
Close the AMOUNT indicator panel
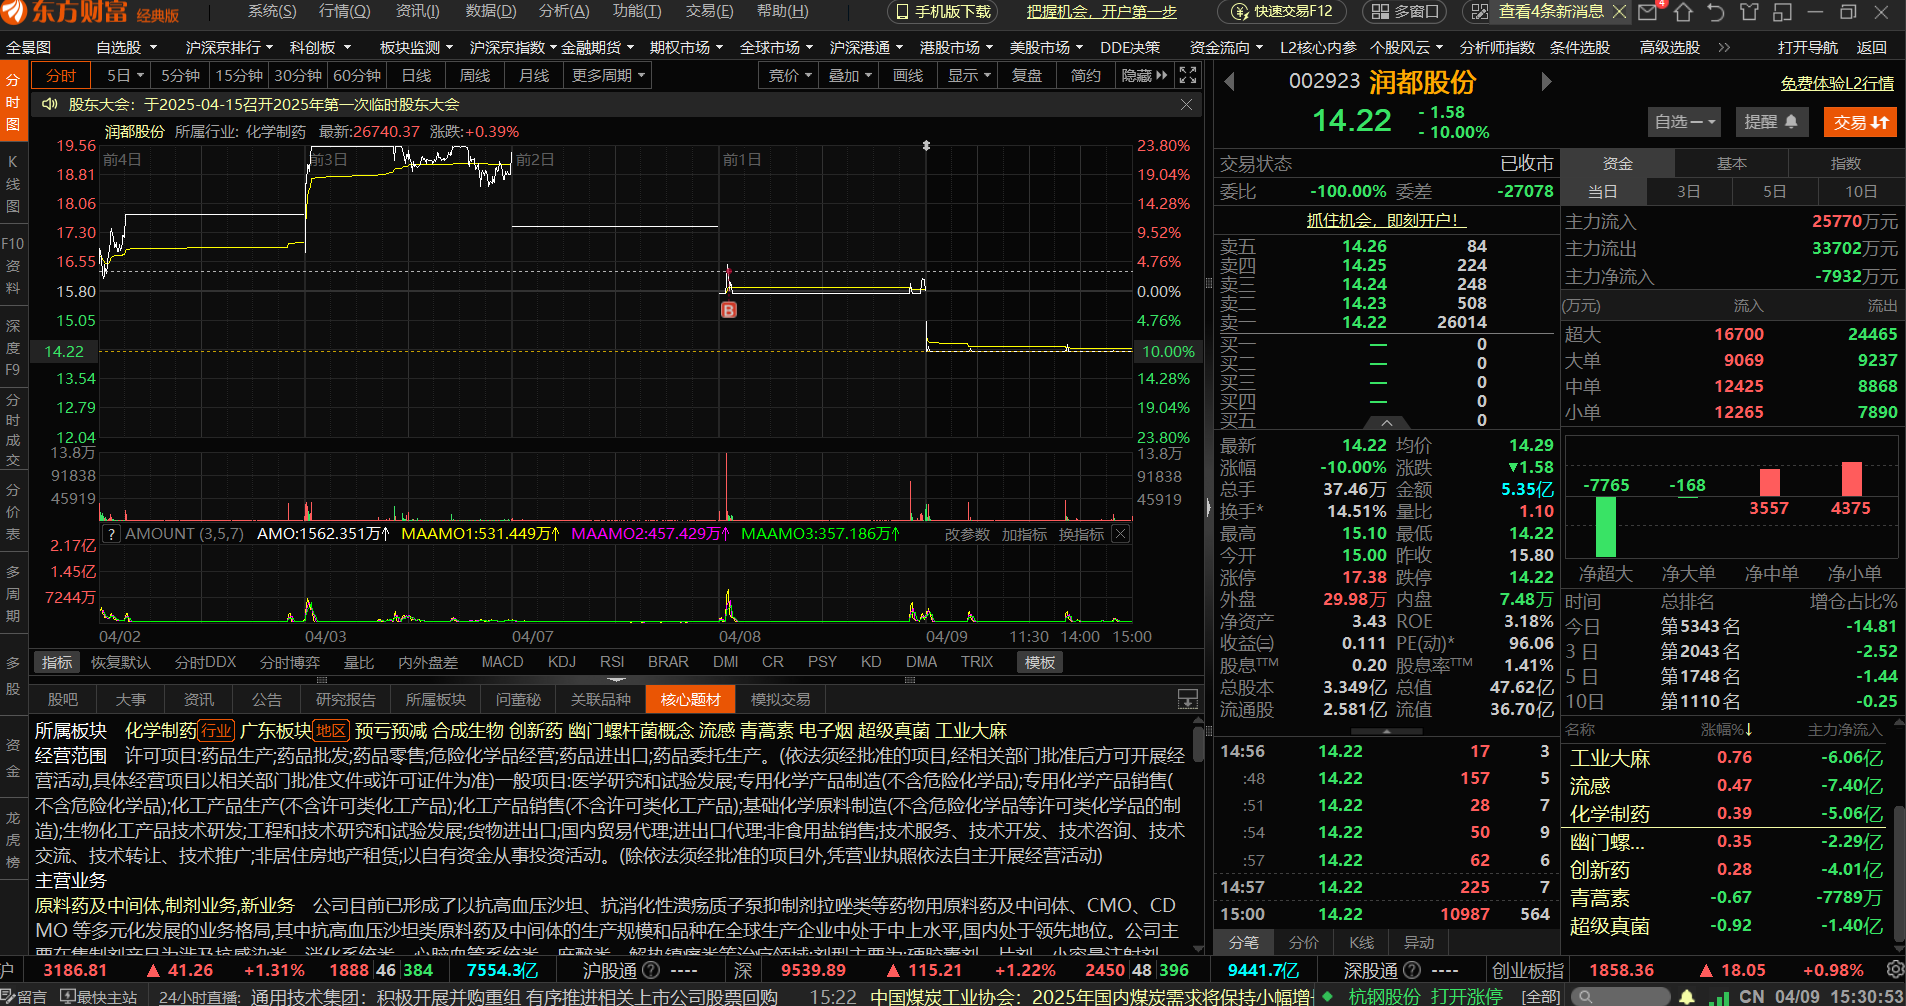1120,534
